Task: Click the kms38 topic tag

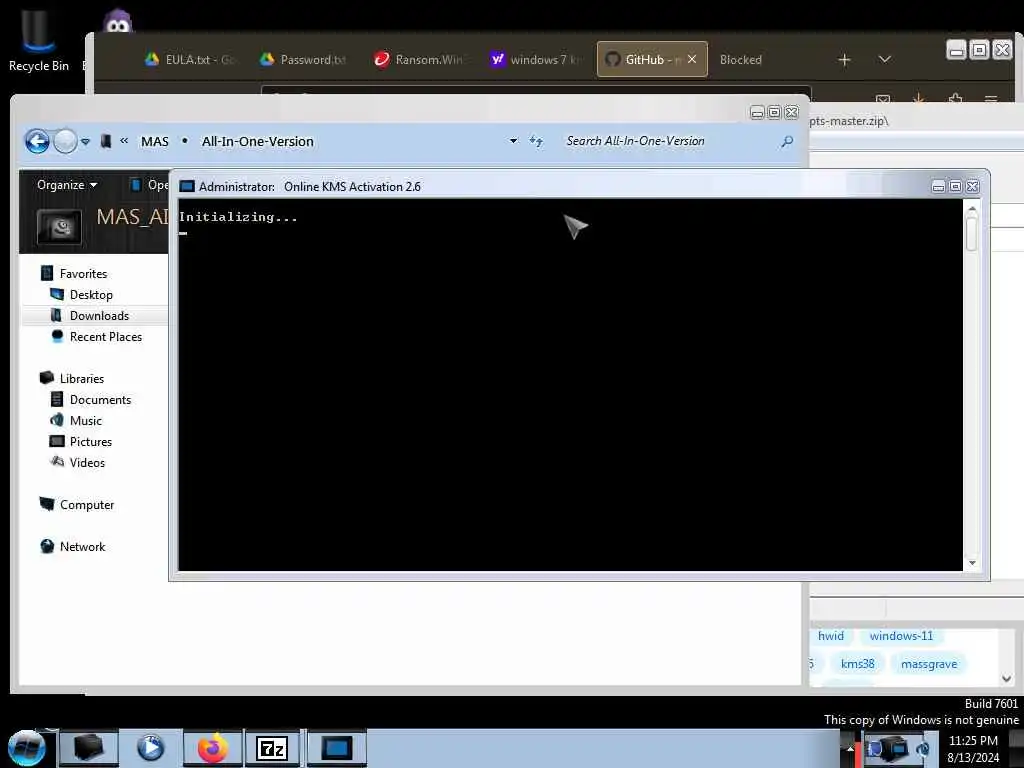Action: point(857,664)
